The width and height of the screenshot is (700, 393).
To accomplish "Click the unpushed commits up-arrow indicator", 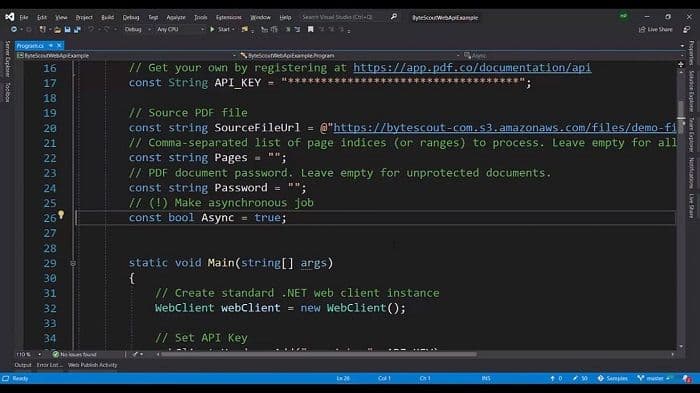I will (556, 379).
